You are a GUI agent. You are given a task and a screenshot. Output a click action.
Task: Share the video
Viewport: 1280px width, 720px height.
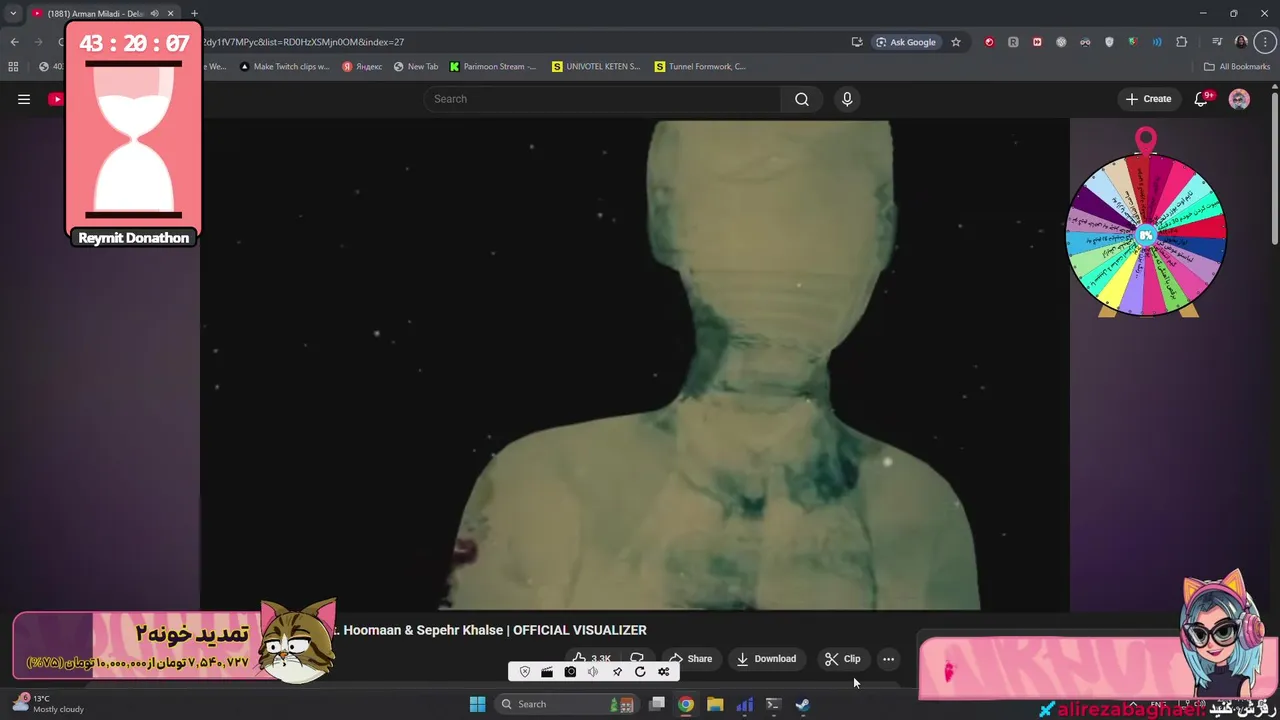(691, 659)
